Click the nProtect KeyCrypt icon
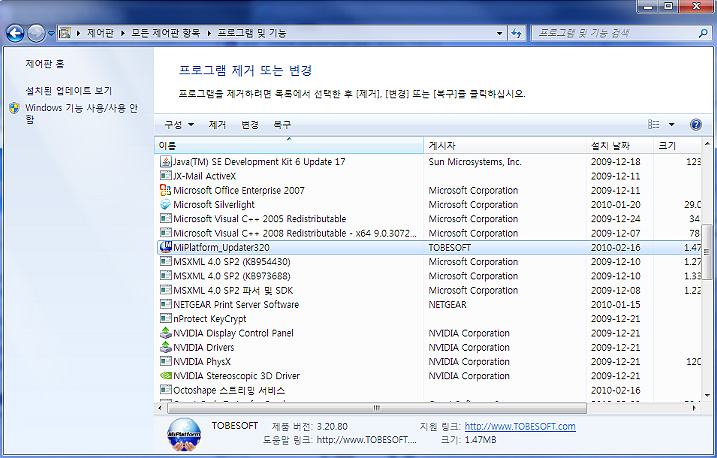The image size is (717, 458). click(166, 319)
